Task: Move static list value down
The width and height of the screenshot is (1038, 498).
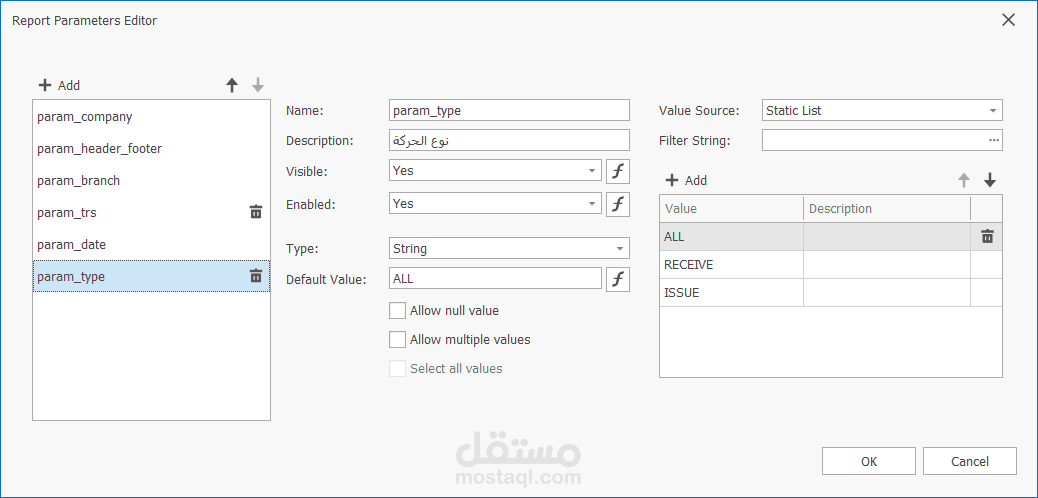Action: click(x=990, y=180)
